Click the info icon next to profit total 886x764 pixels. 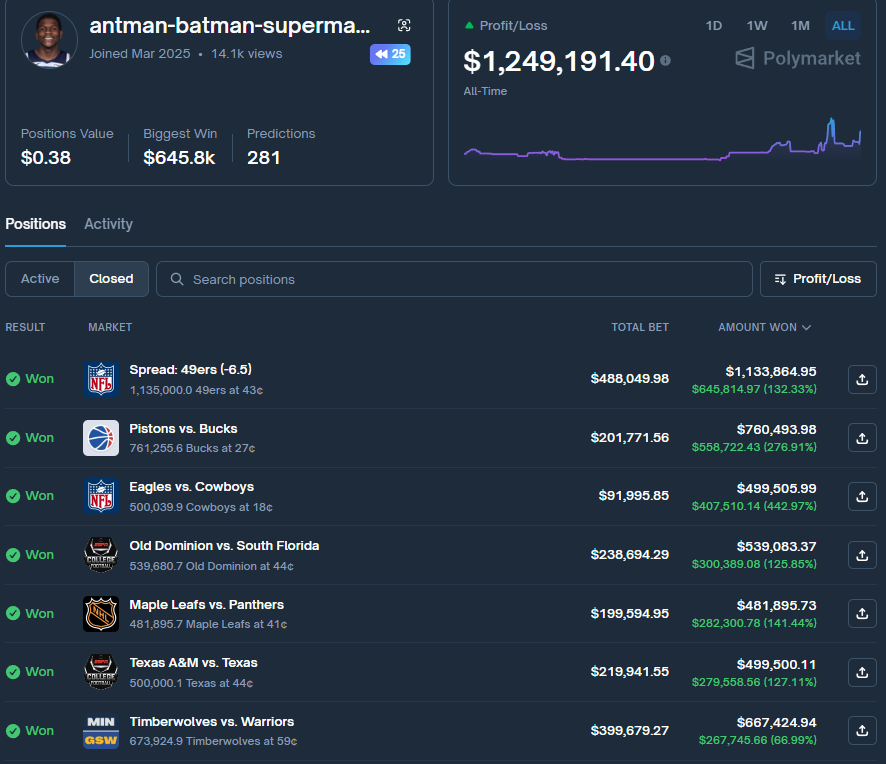666,60
